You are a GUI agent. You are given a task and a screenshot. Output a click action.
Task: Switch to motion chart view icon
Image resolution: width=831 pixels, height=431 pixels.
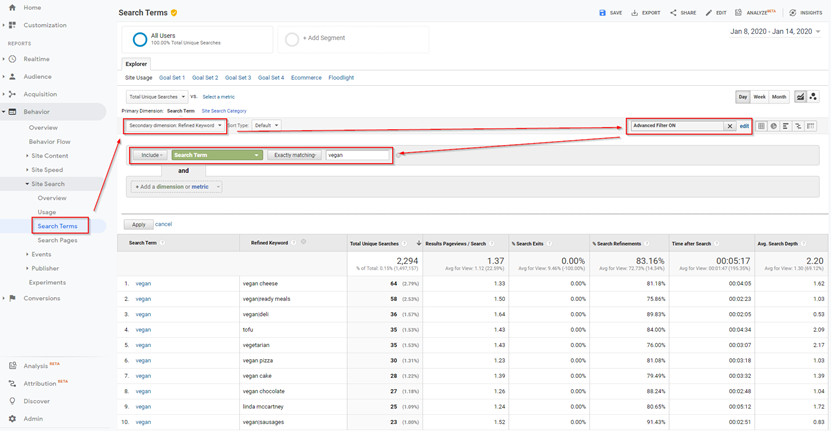pos(813,96)
